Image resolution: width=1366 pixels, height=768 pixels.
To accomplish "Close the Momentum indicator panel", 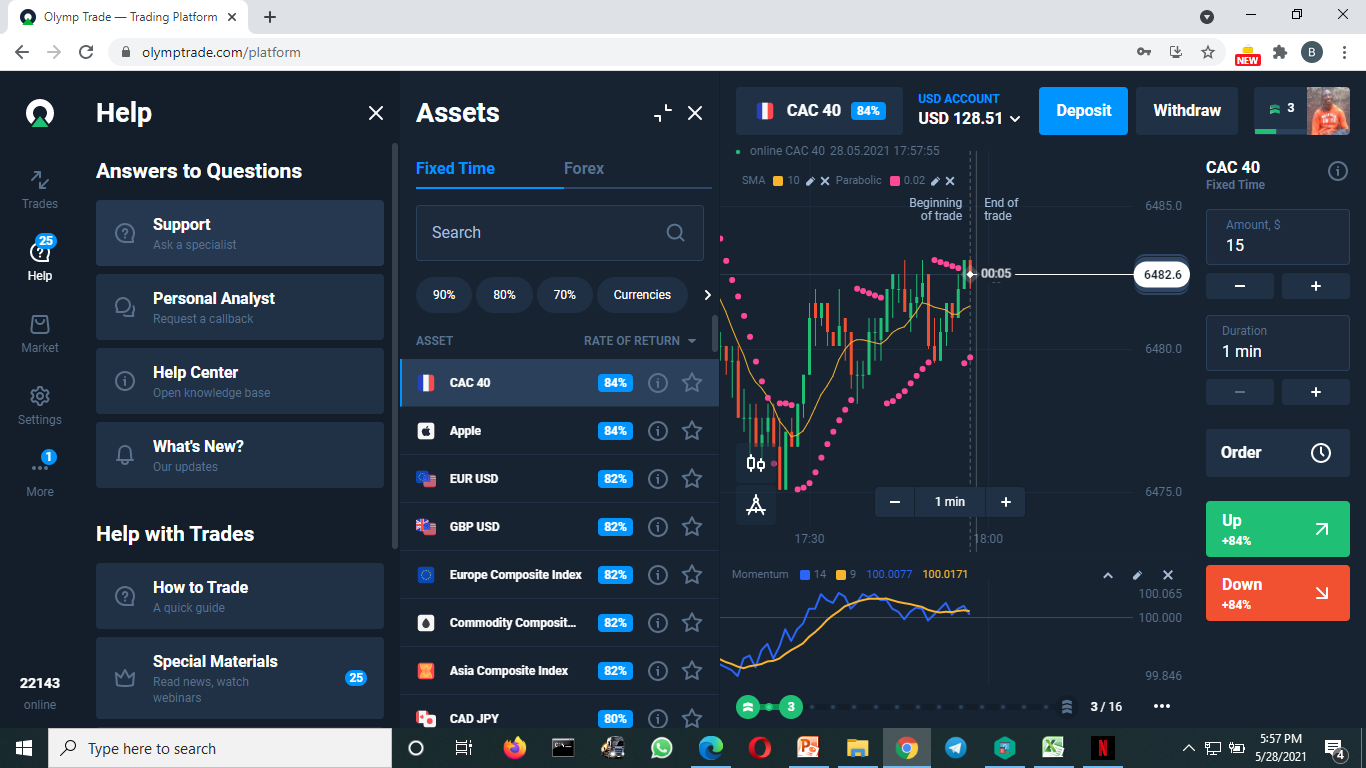I will tap(1167, 576).
